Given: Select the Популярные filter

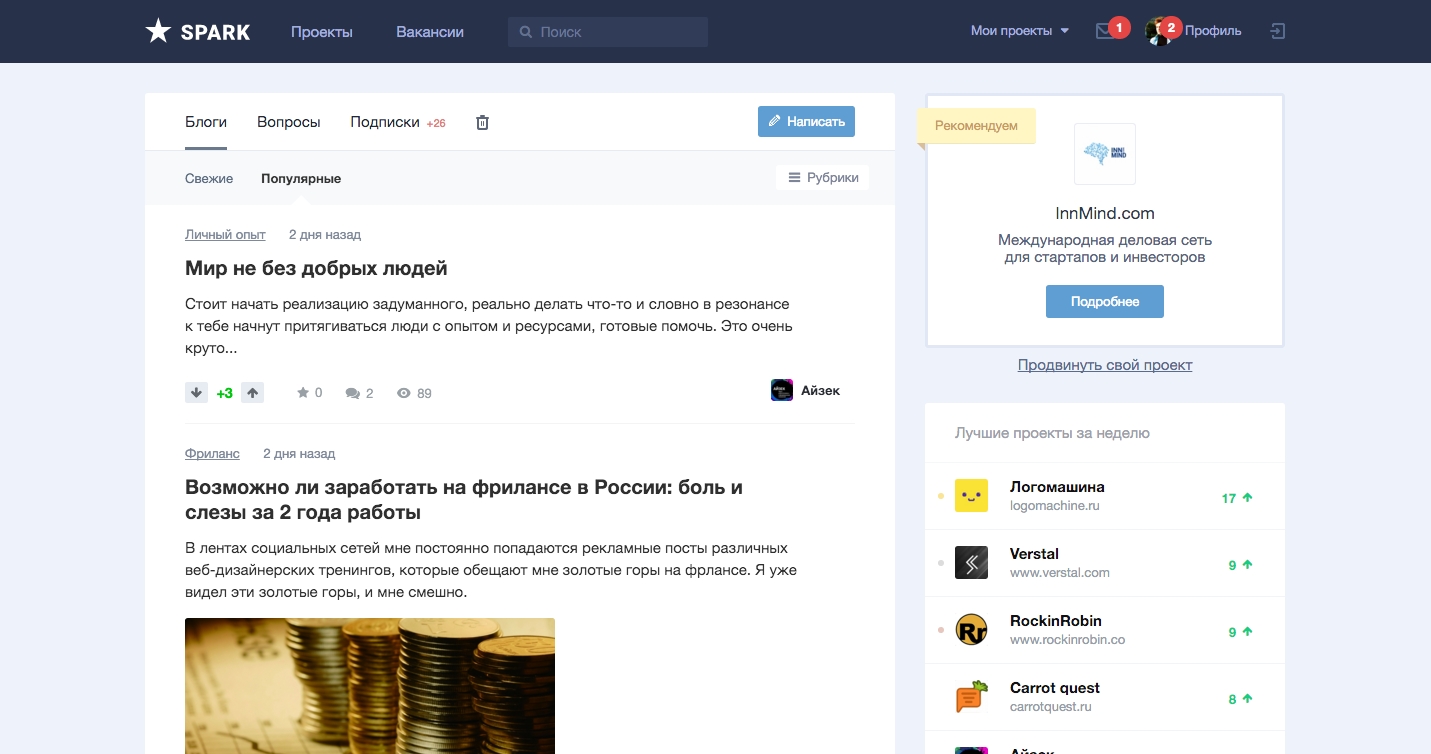Looking at the screenshot, I should point(301,178).
